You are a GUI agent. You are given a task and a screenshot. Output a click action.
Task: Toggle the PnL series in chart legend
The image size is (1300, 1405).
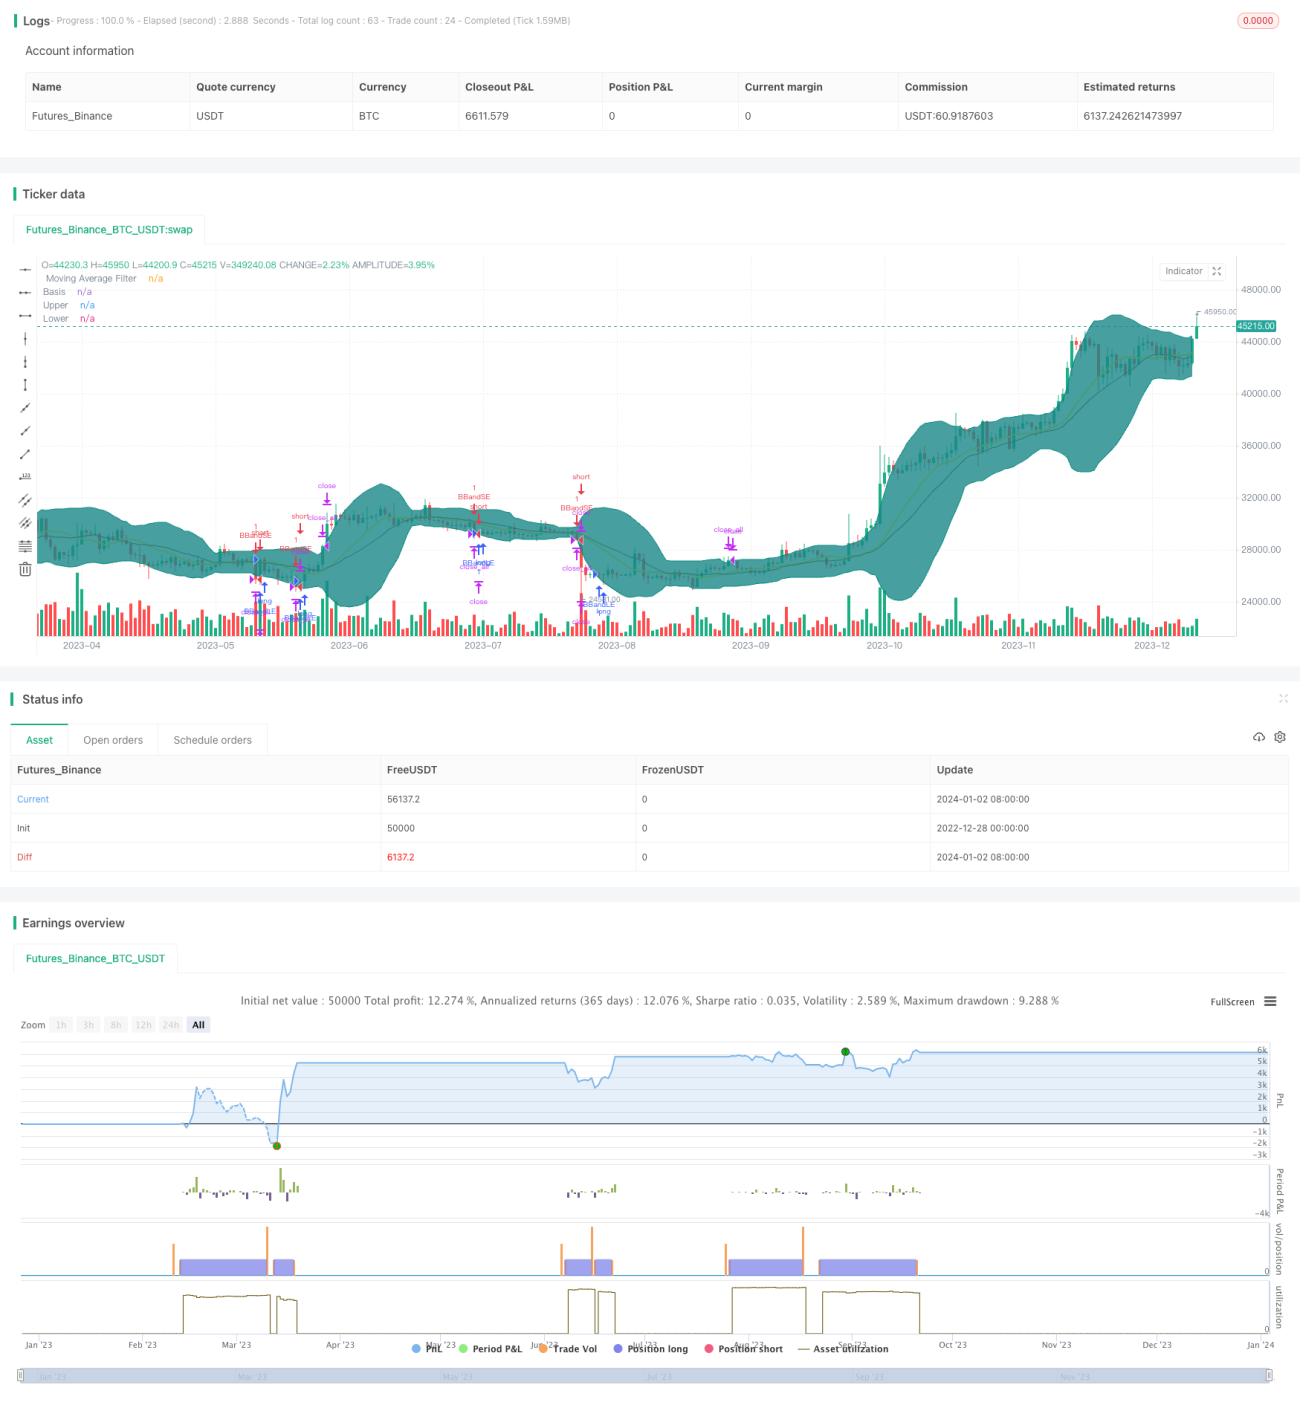[x=427, y=1349]
